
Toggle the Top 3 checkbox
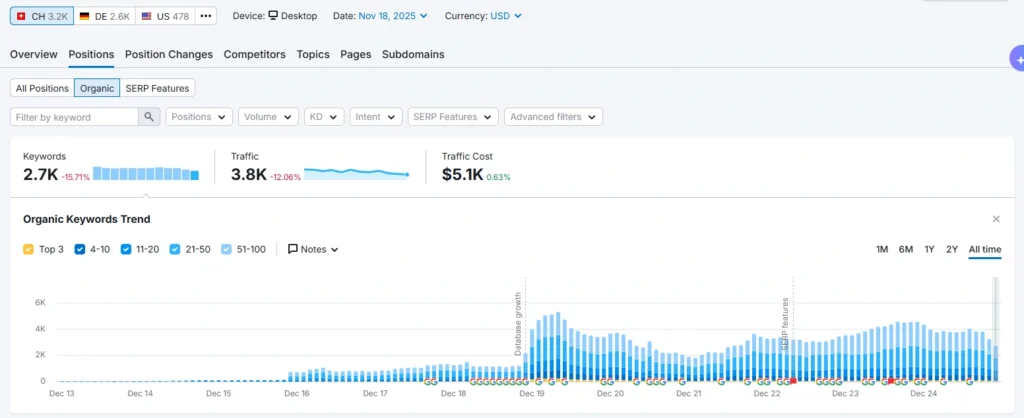pos(28,249)
